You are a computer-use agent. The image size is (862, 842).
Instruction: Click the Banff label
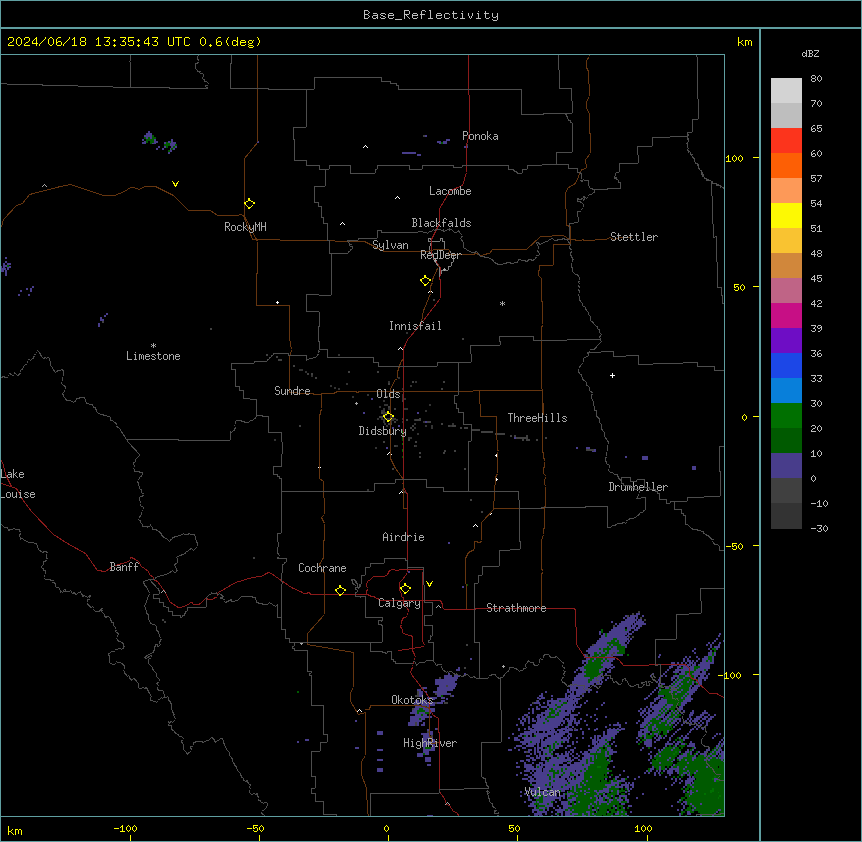(124, 567)
